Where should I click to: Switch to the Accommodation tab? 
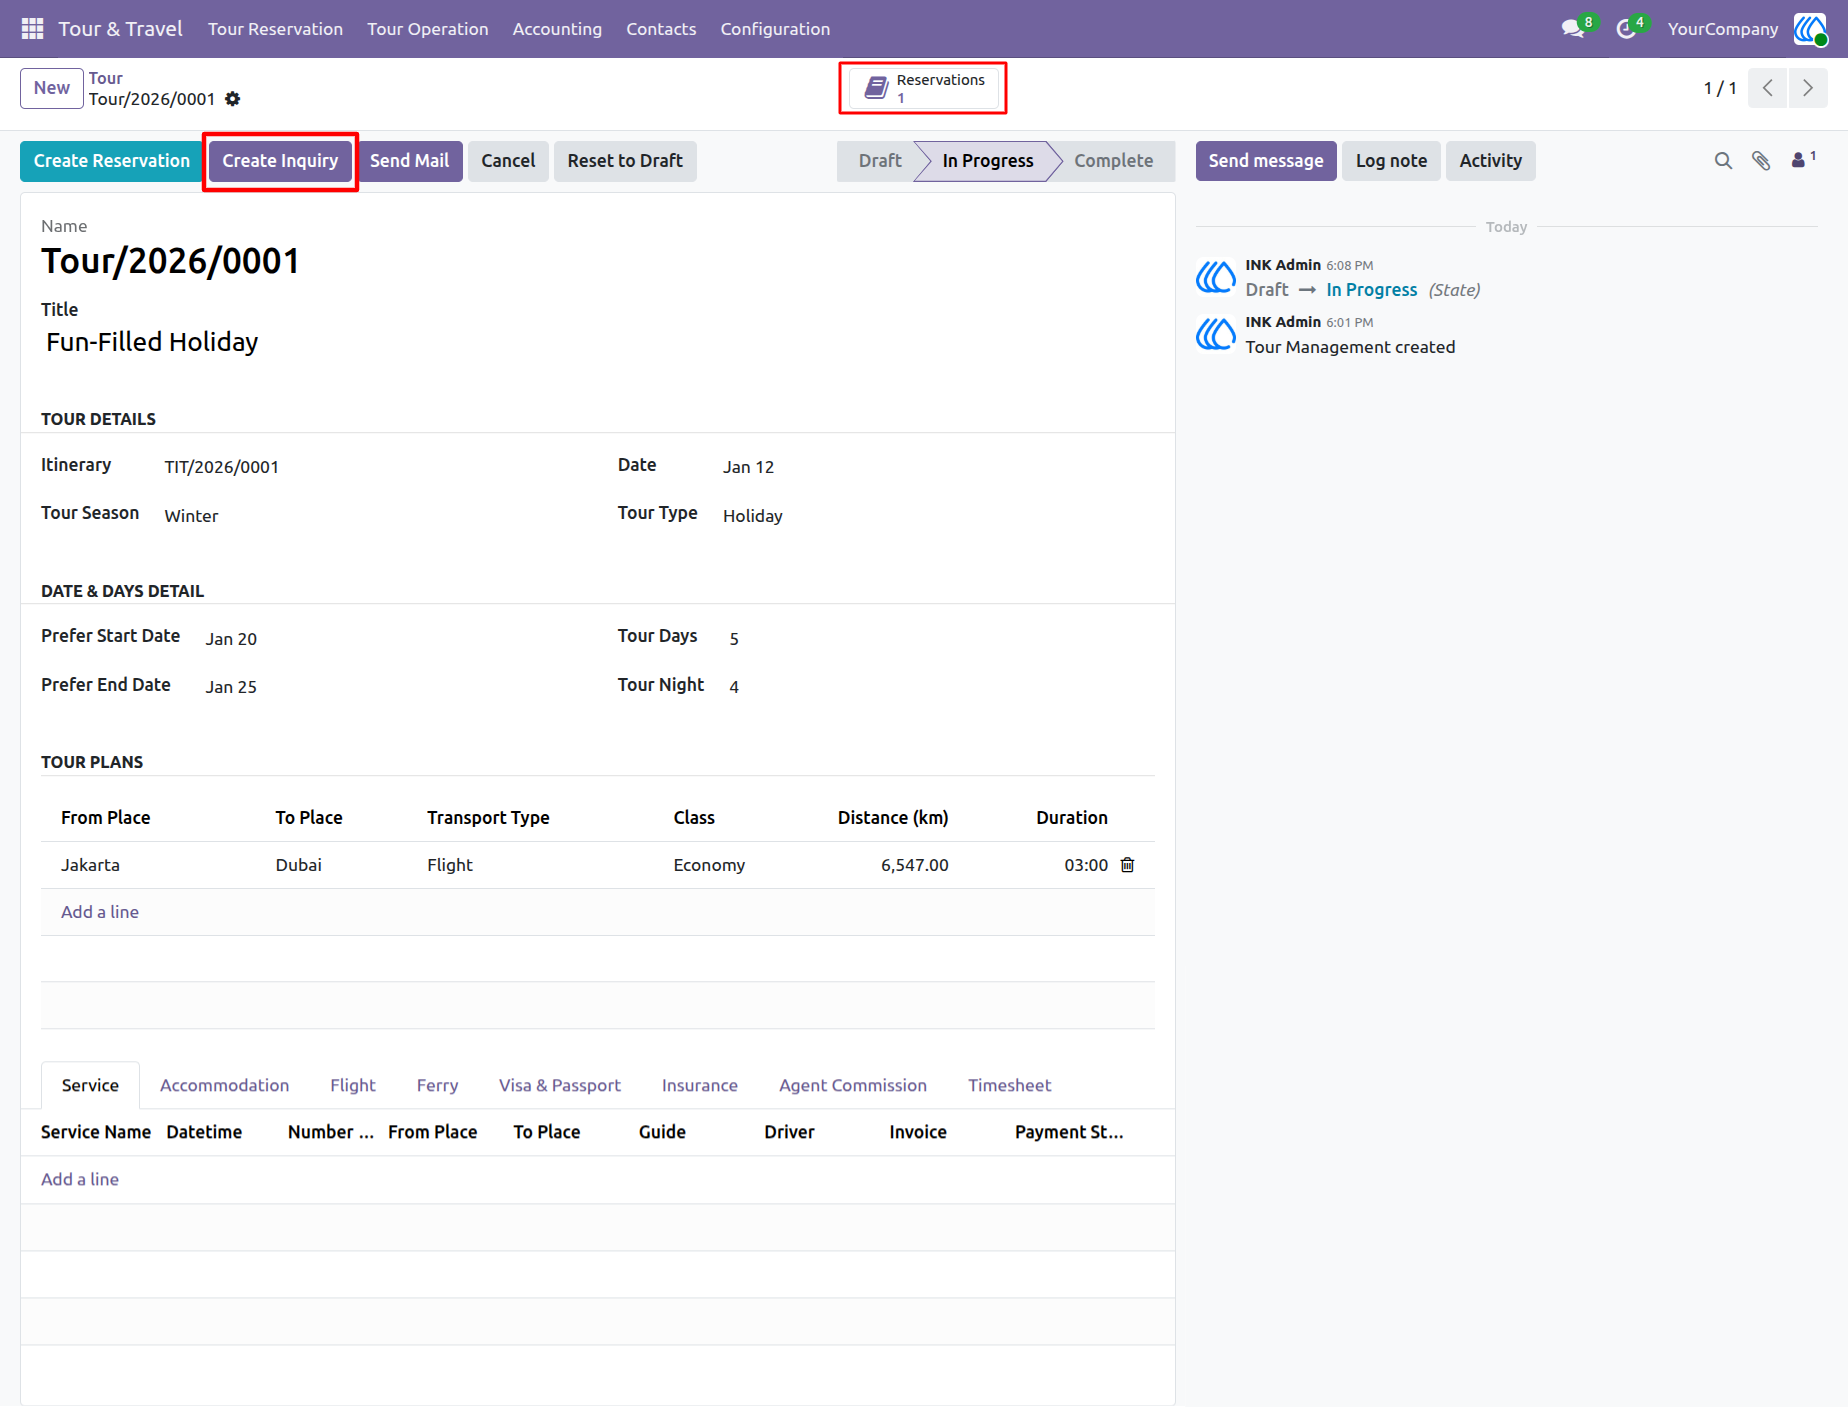pyautogui.click(x=224, y=1086)
